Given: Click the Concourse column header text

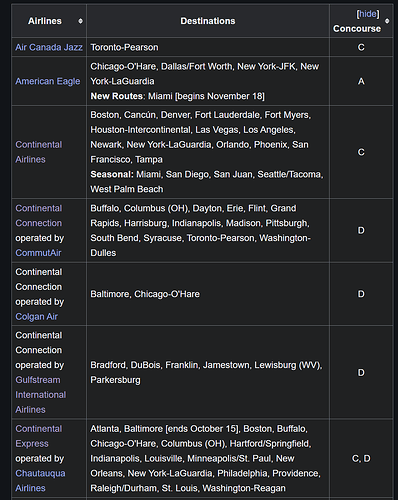Looking at the screenshot, I should 357,29.
